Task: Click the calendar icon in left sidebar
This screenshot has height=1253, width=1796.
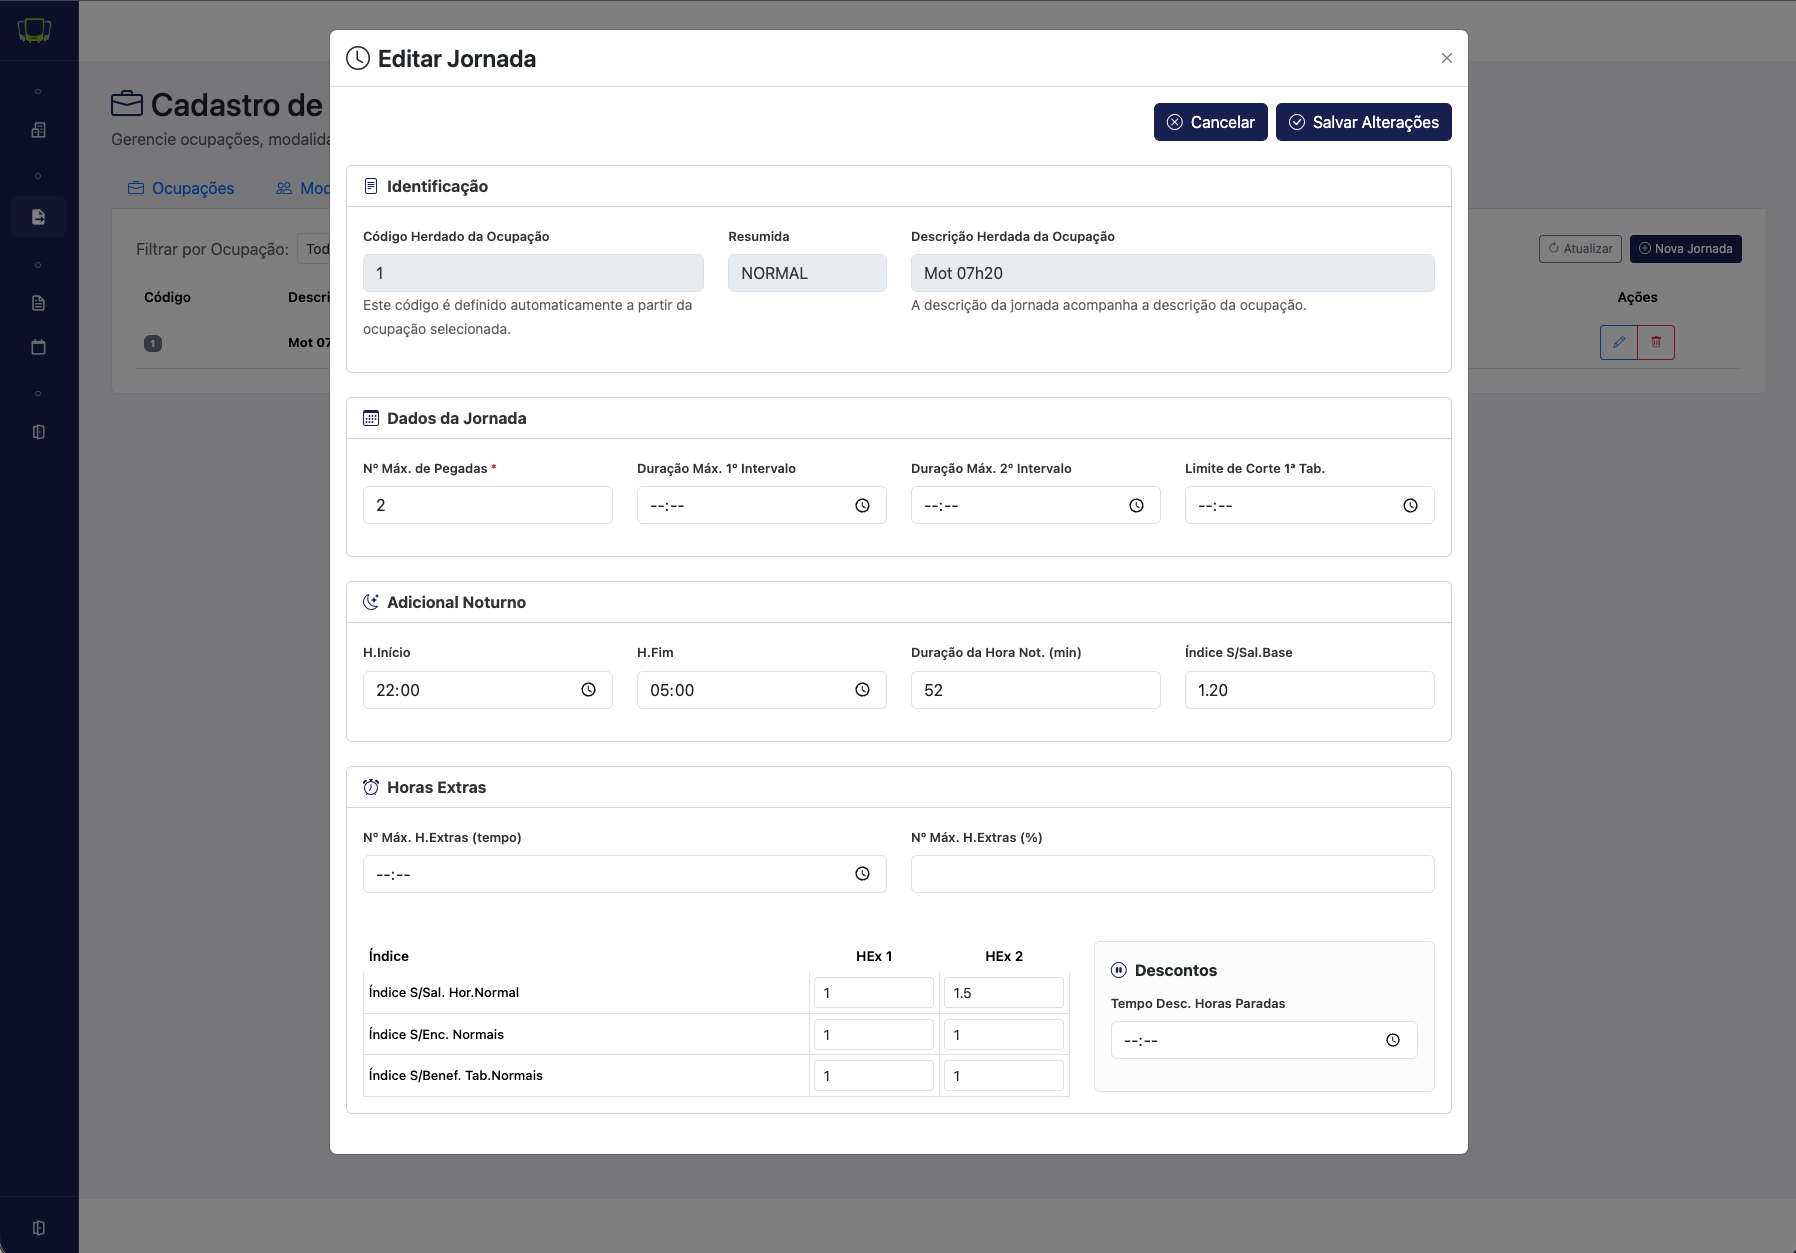Action: coord(39,347)
